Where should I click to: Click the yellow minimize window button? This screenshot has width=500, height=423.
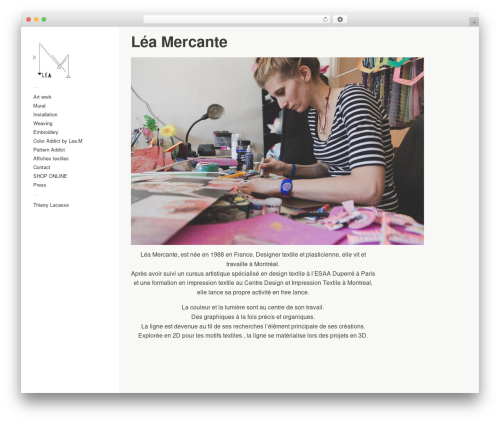click(x=36, y=19)
